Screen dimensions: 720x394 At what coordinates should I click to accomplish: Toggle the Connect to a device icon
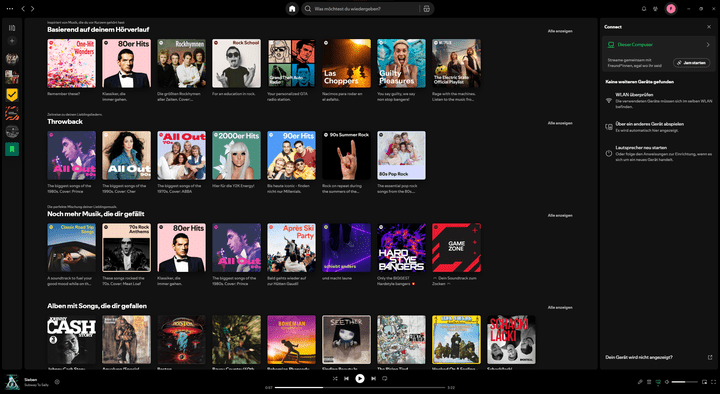coord(658,382)
